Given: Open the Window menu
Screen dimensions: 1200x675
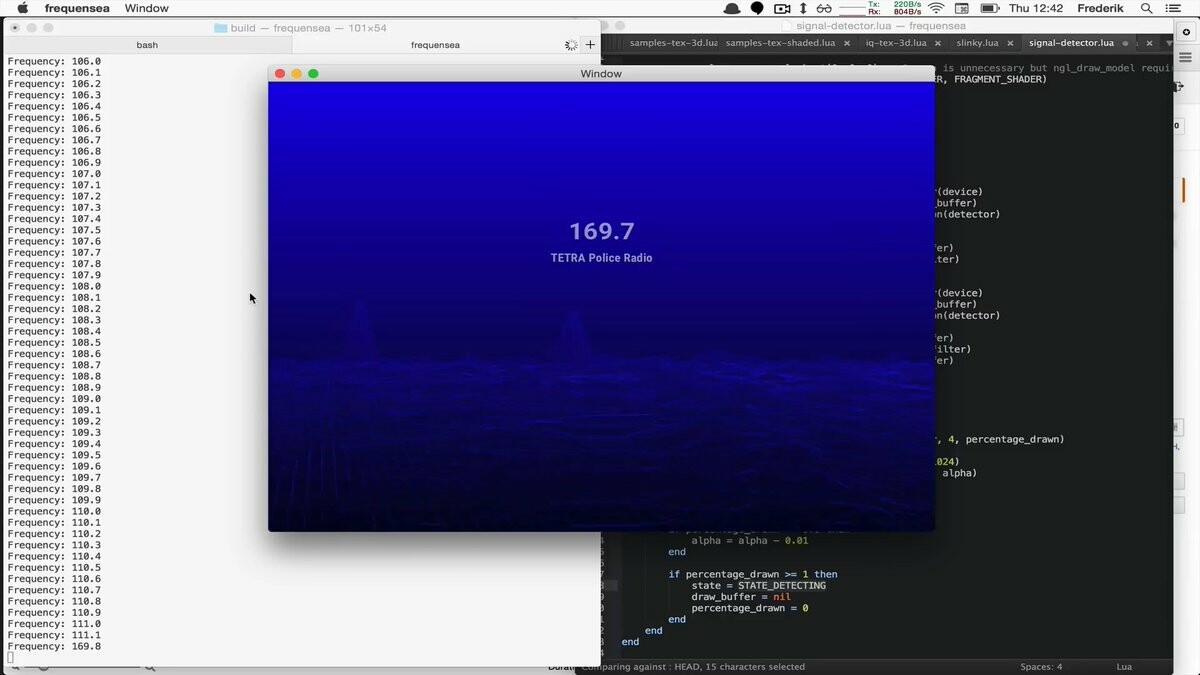Looking at the screenshot, I should click(146, 8).
